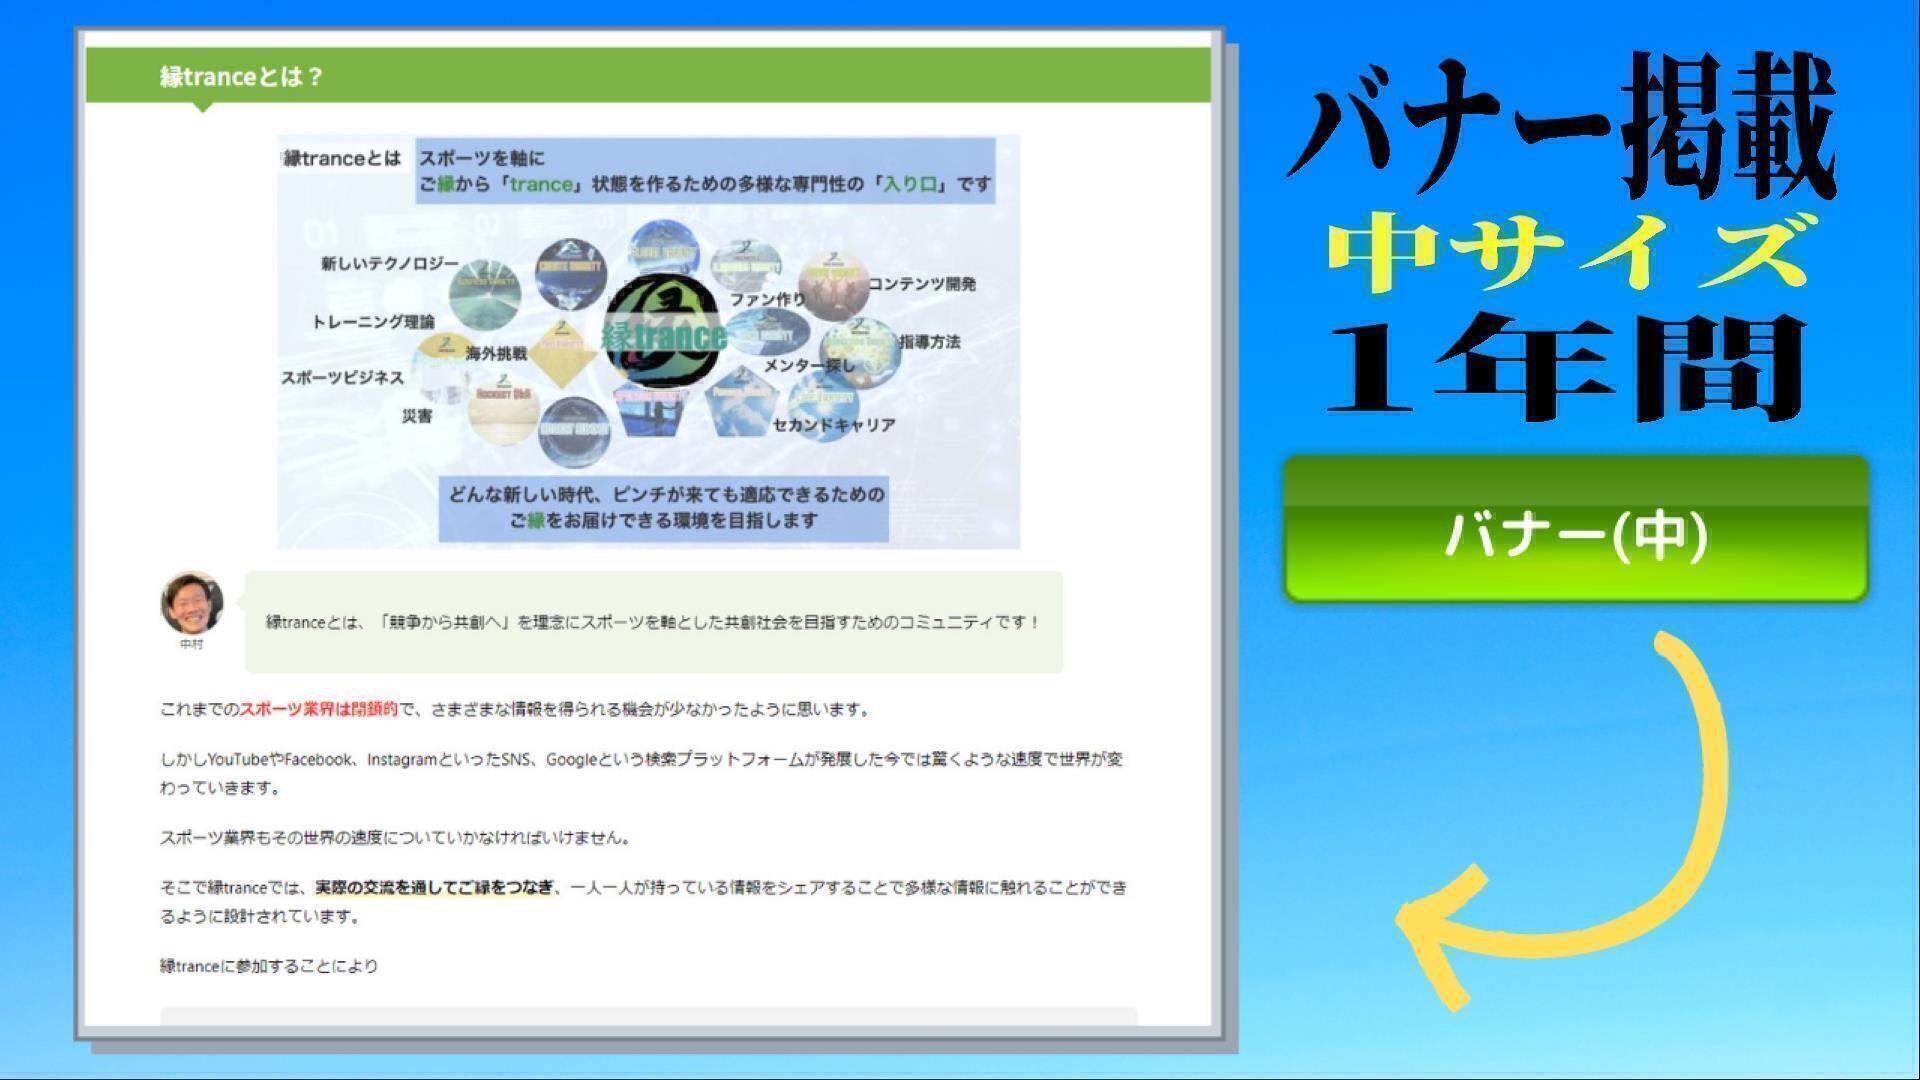Click the バナー掲載 headline text
The image size is (1920, 1080).
tap(1565, 125)
